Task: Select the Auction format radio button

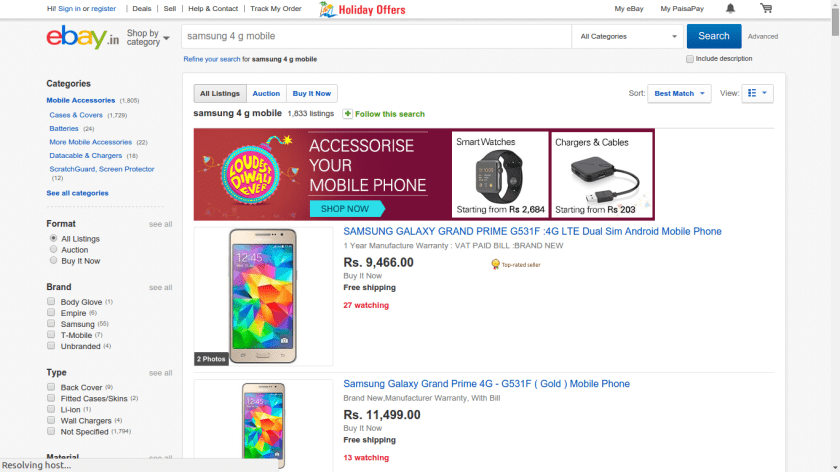Action: pos(53,250)
